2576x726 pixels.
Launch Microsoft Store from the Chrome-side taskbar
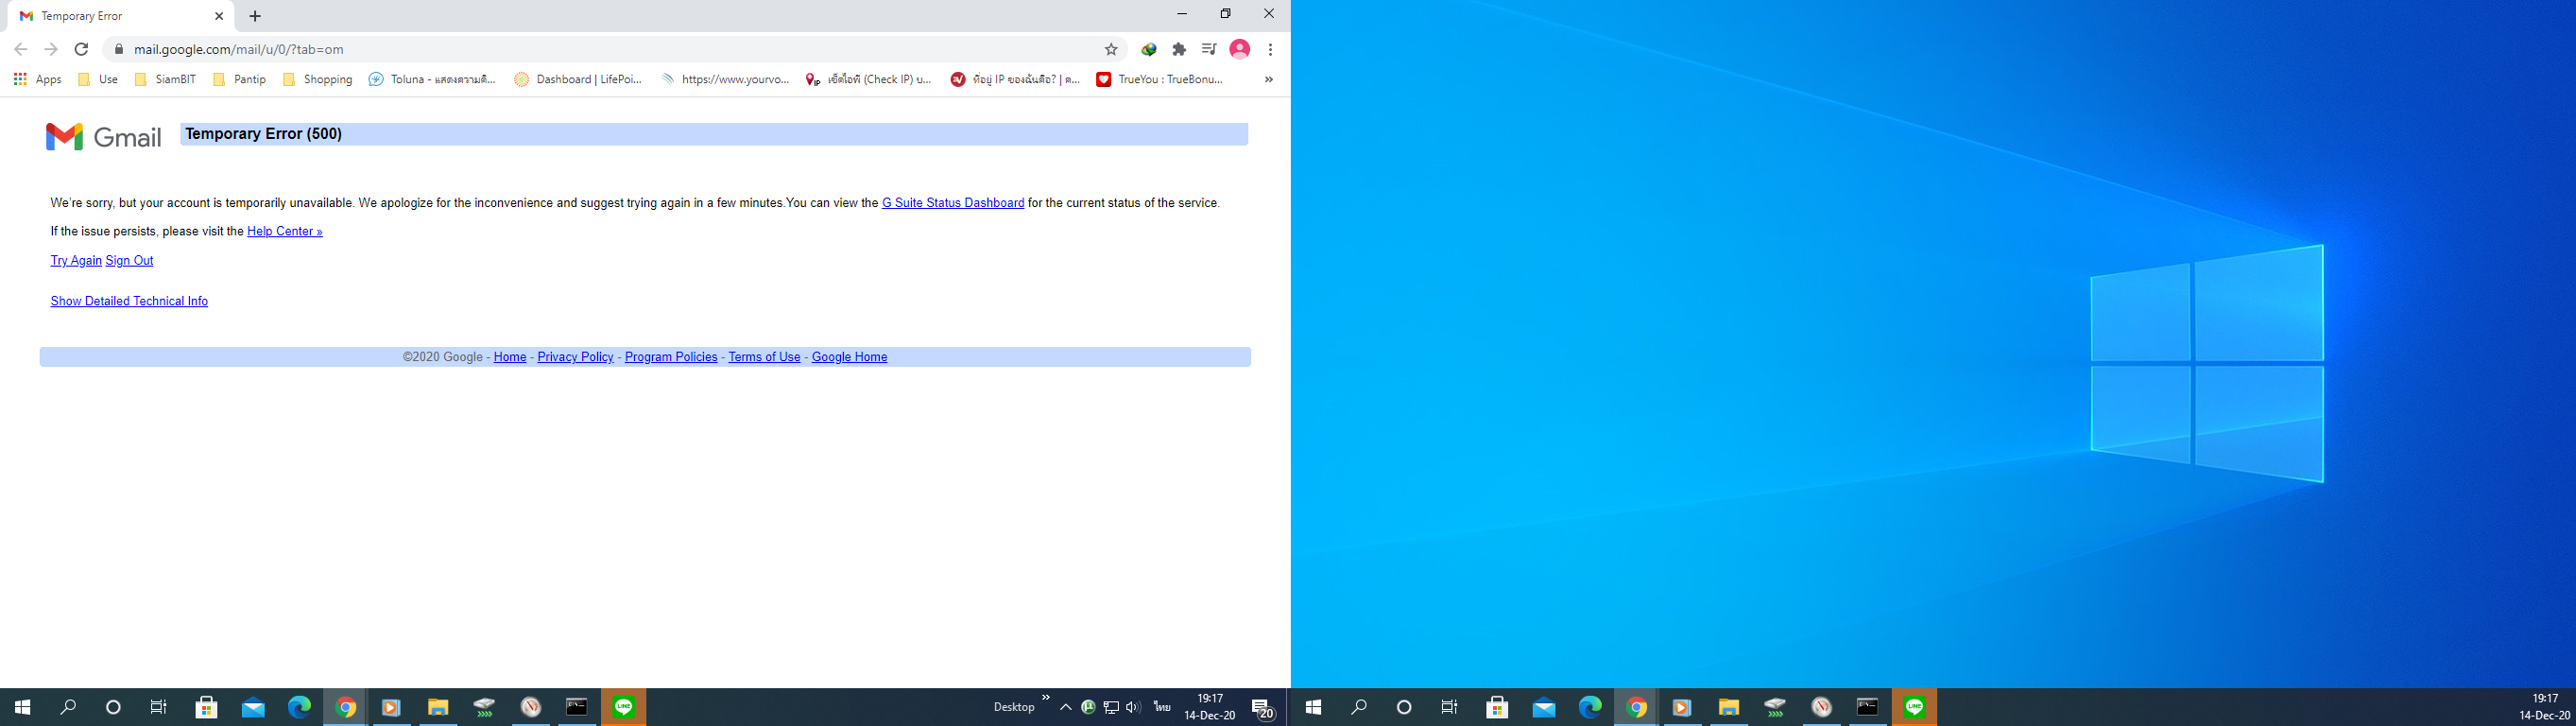[207, 707]
